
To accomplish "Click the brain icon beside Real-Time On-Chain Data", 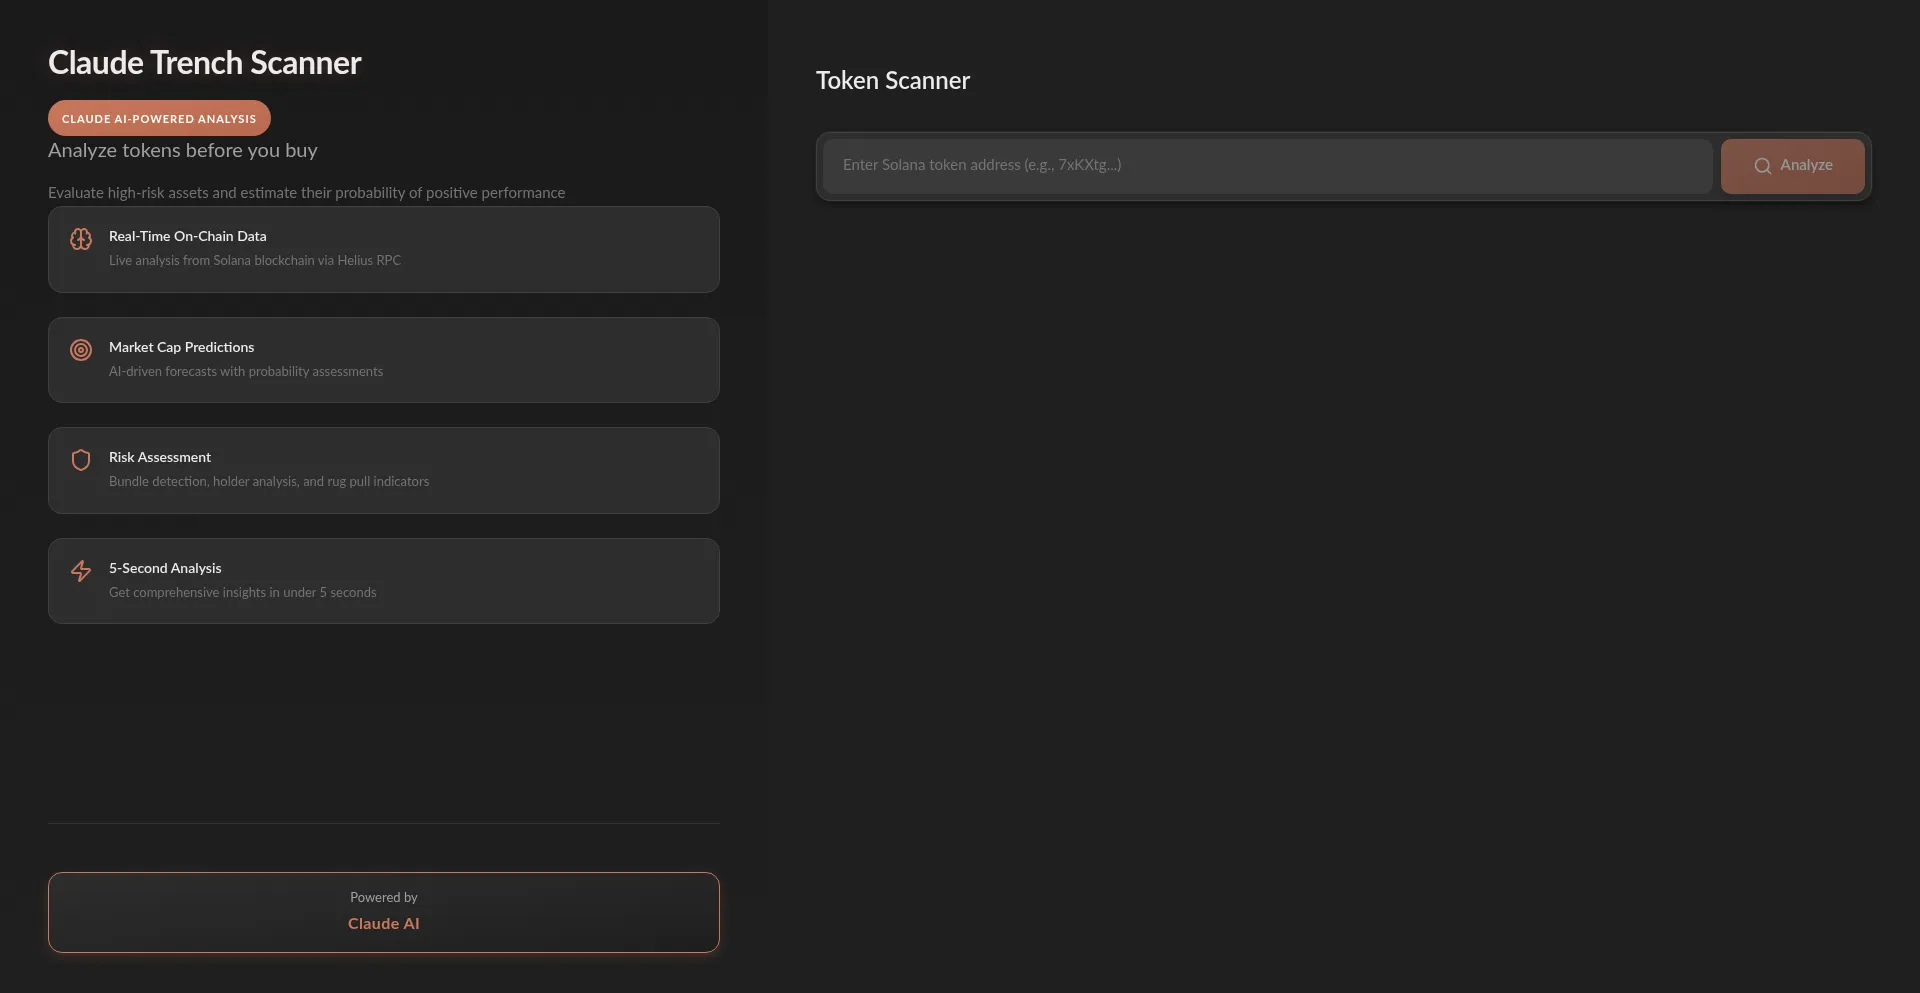I will (x=81, y=239).
